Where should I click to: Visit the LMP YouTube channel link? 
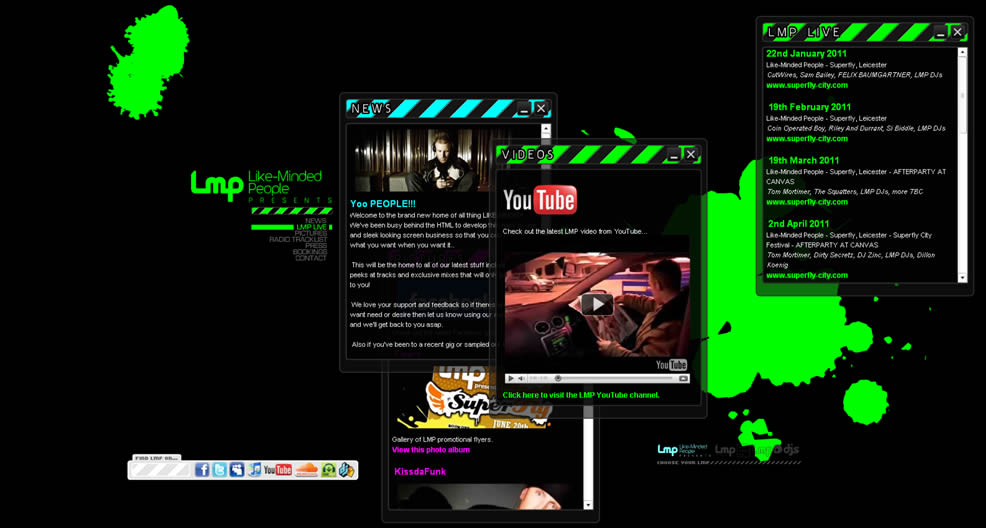coord(581,395)
